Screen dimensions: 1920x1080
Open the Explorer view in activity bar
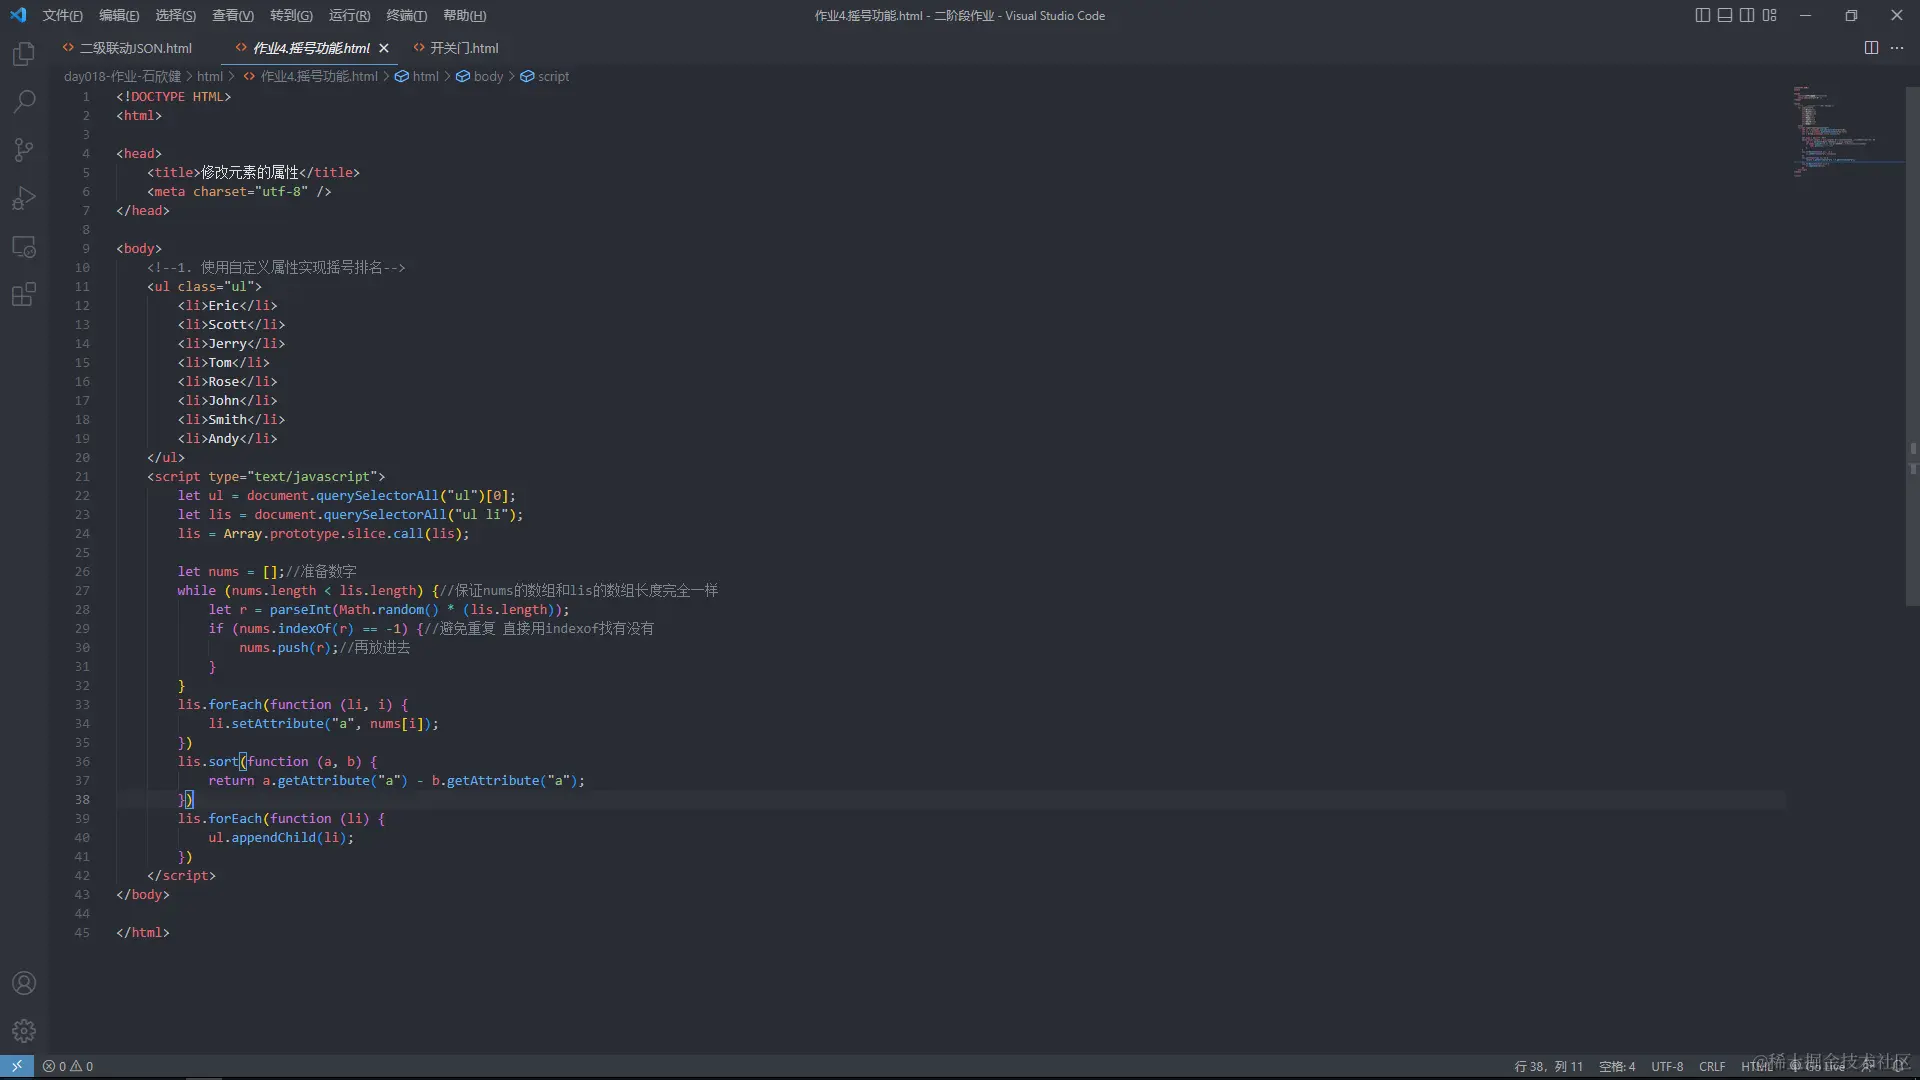(24, 53)
